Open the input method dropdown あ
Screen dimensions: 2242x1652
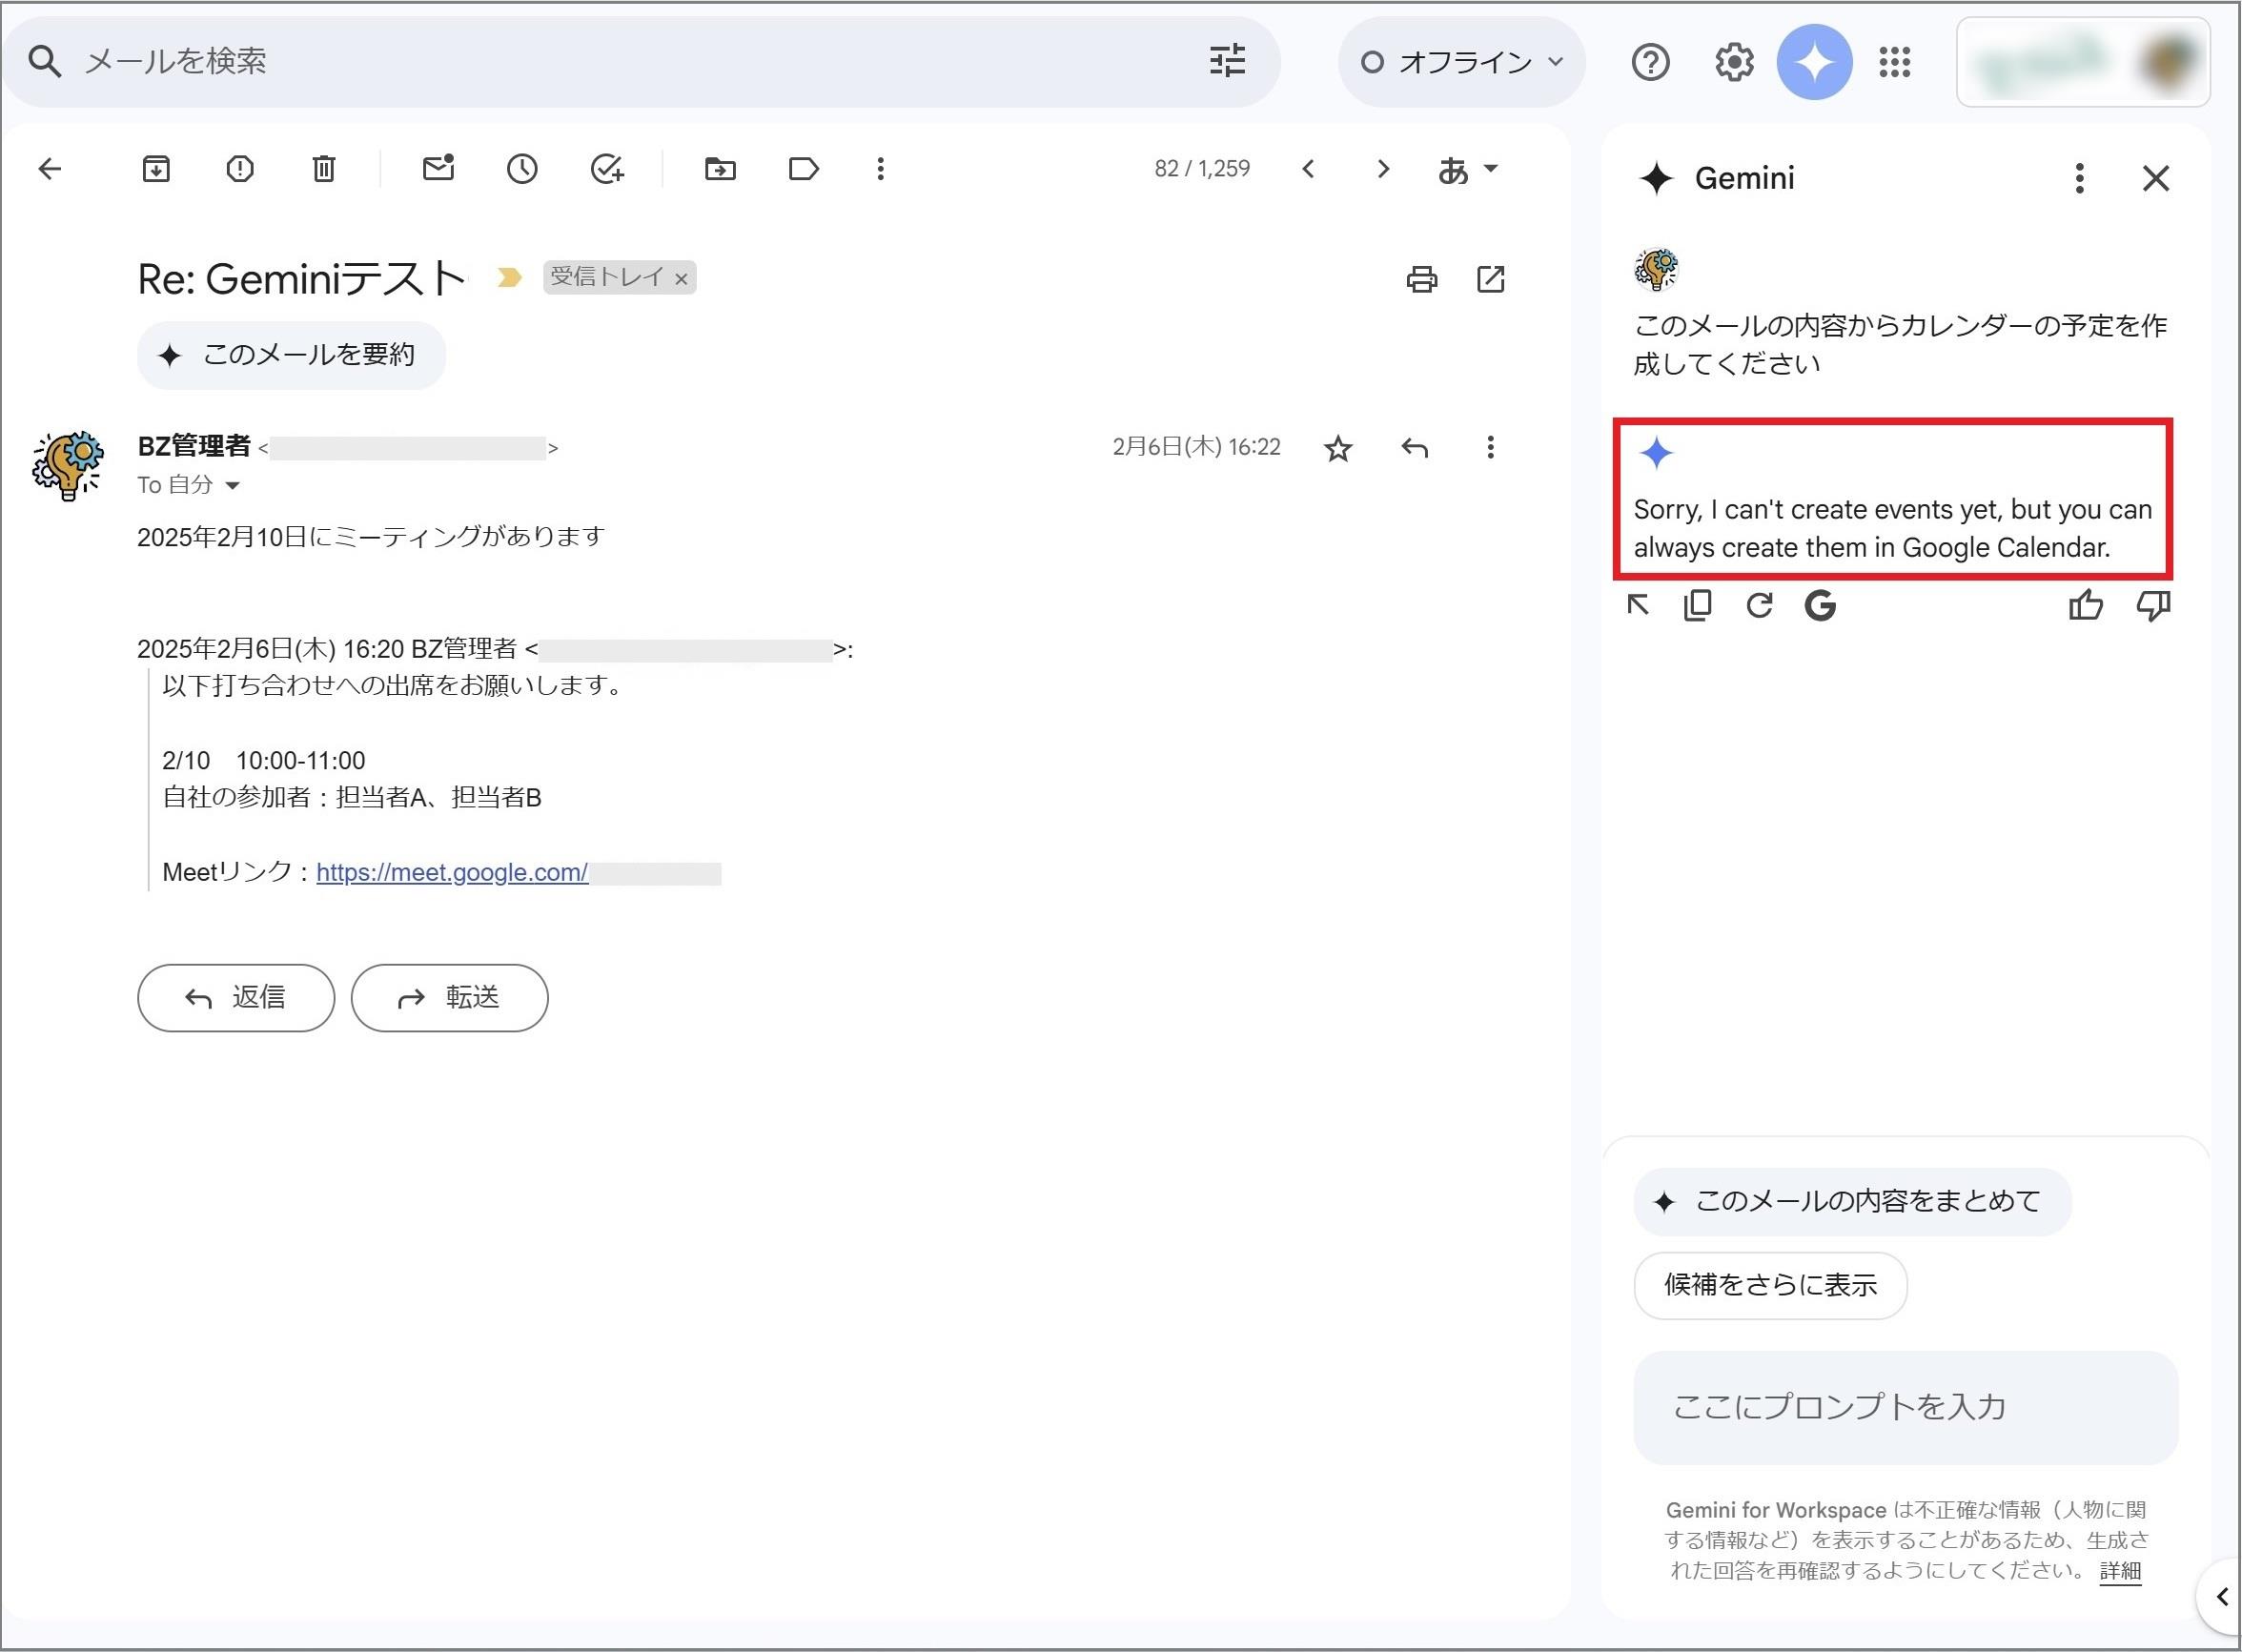(1468, 170)
